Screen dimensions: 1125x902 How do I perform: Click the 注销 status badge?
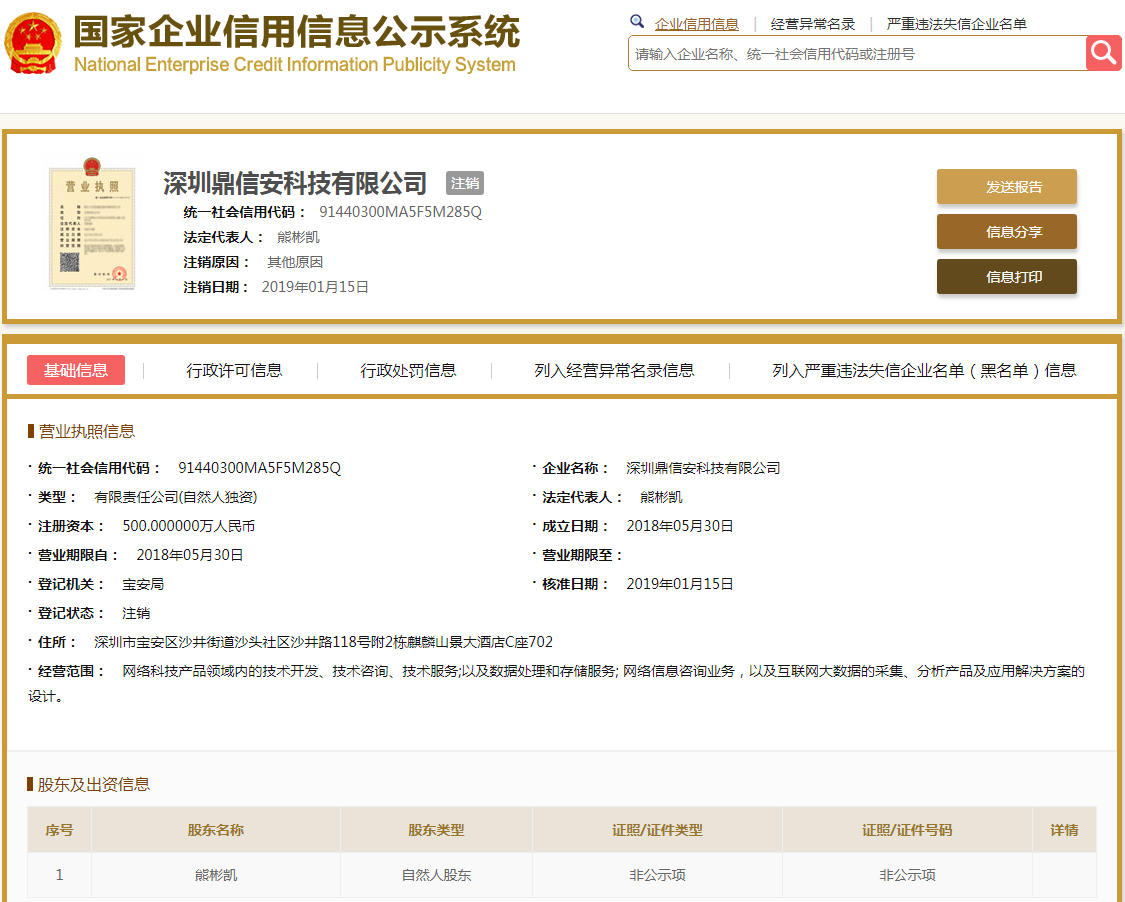click(465, 183)
